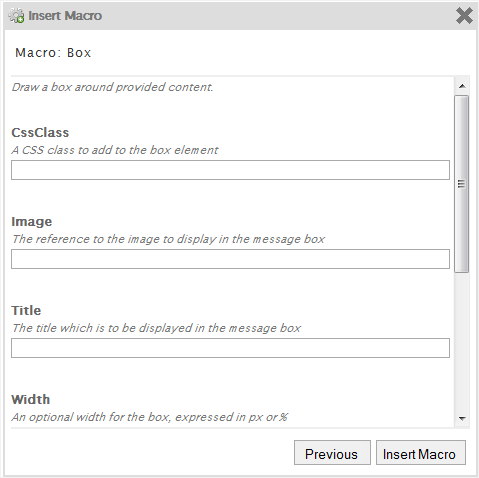Close the Insert Macro dialog

[x=464, y=16]
